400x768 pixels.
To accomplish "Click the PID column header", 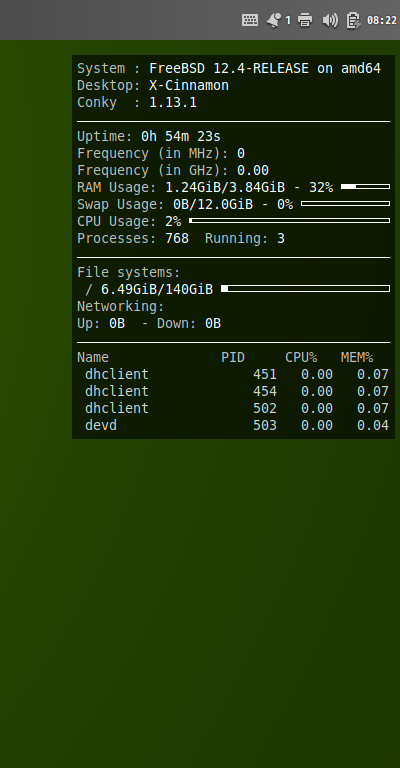I will click(233, 358).
